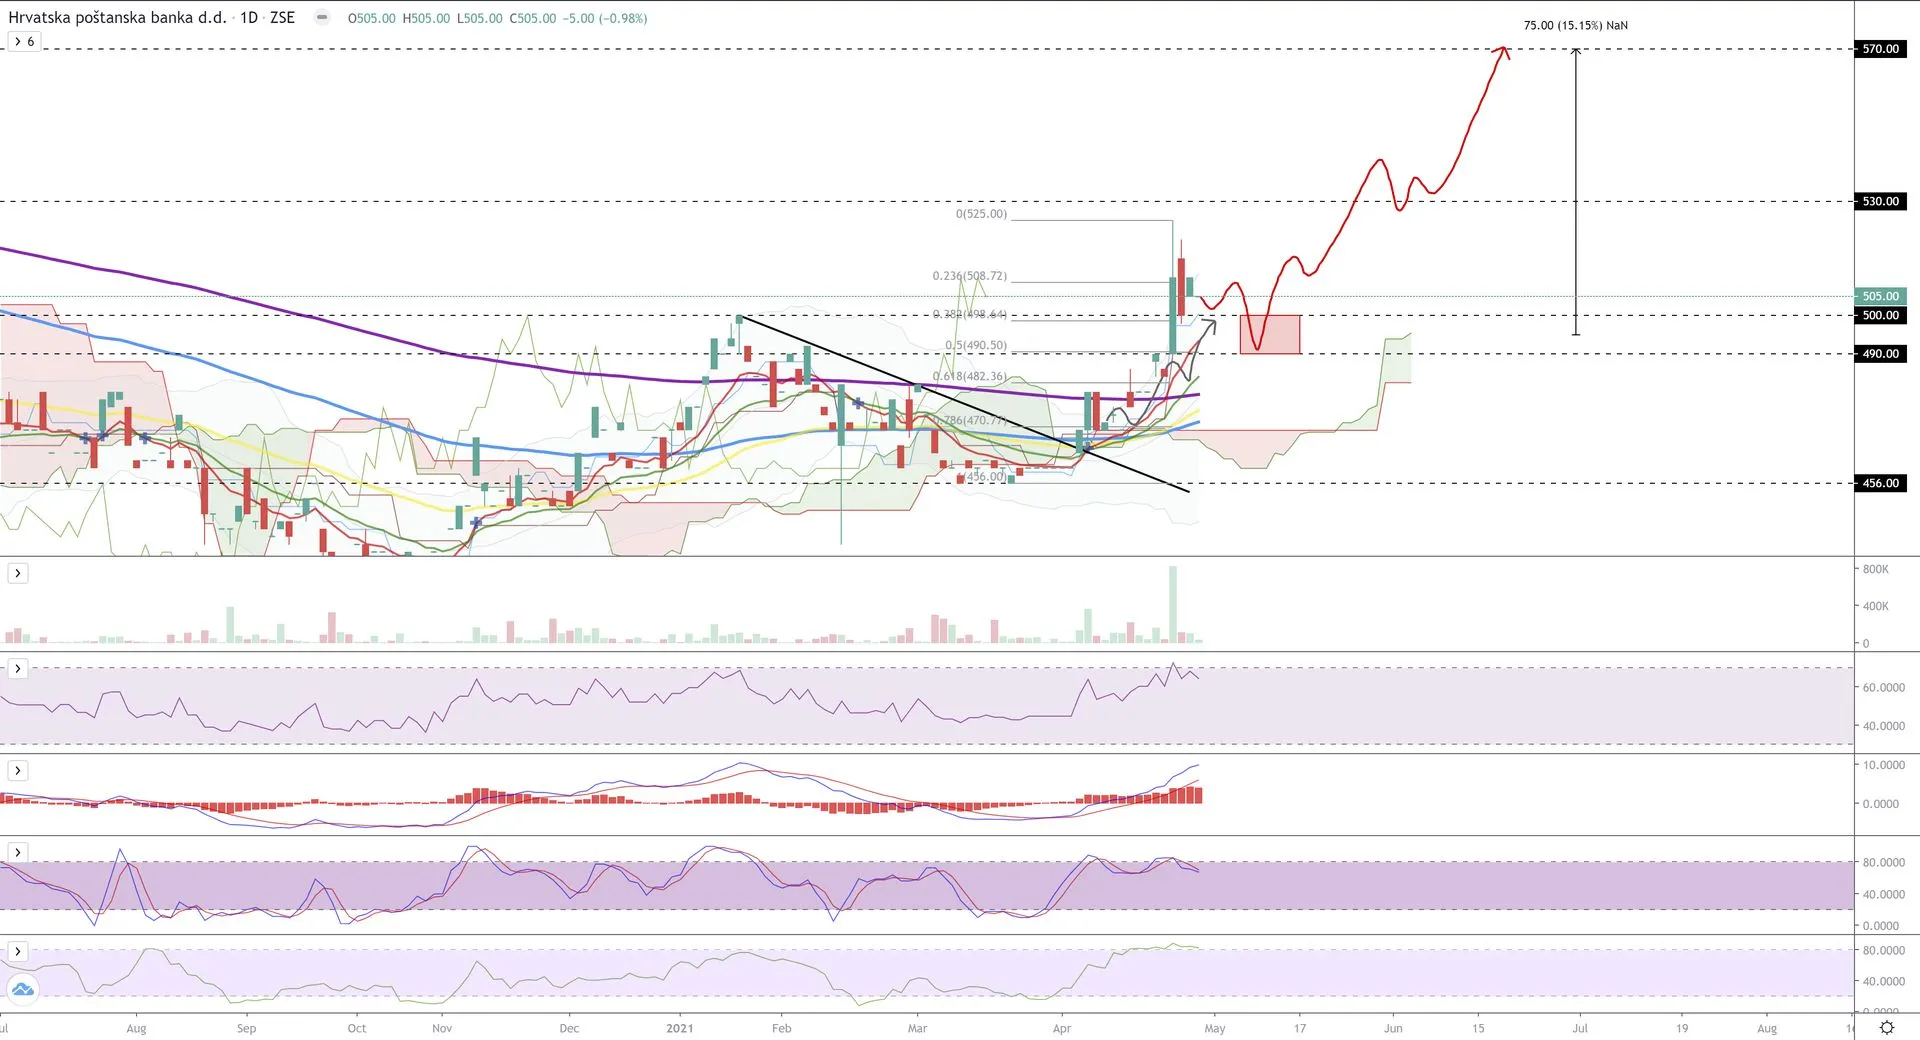This screenshot has width=1920, height=1040.
Task: Click the Hrvatska poštanska banka d.d. symbol title
Action: coord(117,18)
